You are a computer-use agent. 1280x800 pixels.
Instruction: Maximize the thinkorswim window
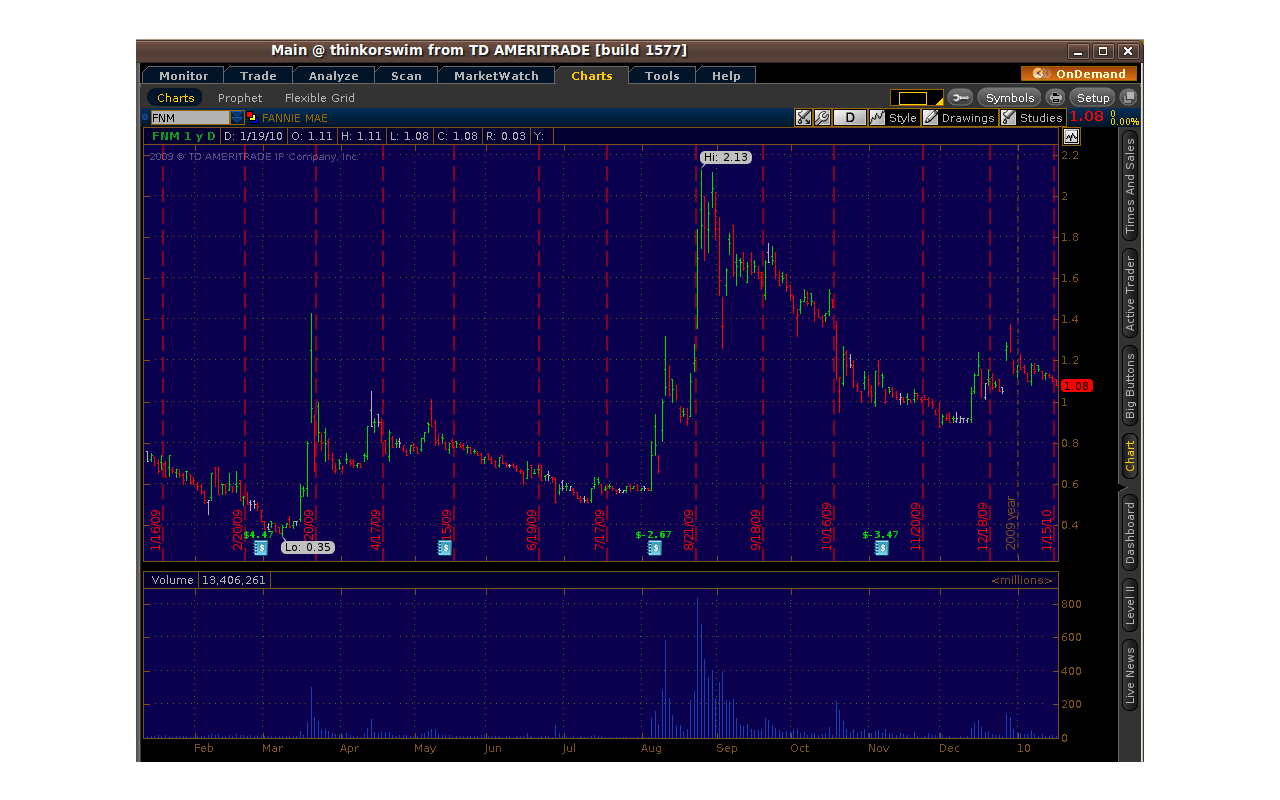[1103, 51]
